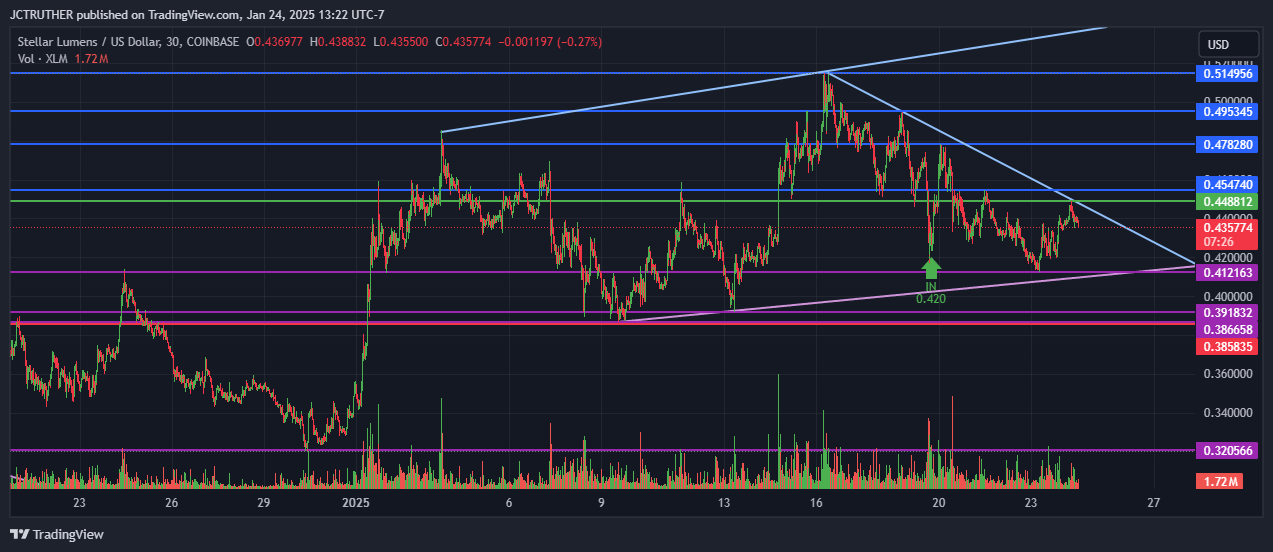Click the 0.385835 price label

(1227, 345)
